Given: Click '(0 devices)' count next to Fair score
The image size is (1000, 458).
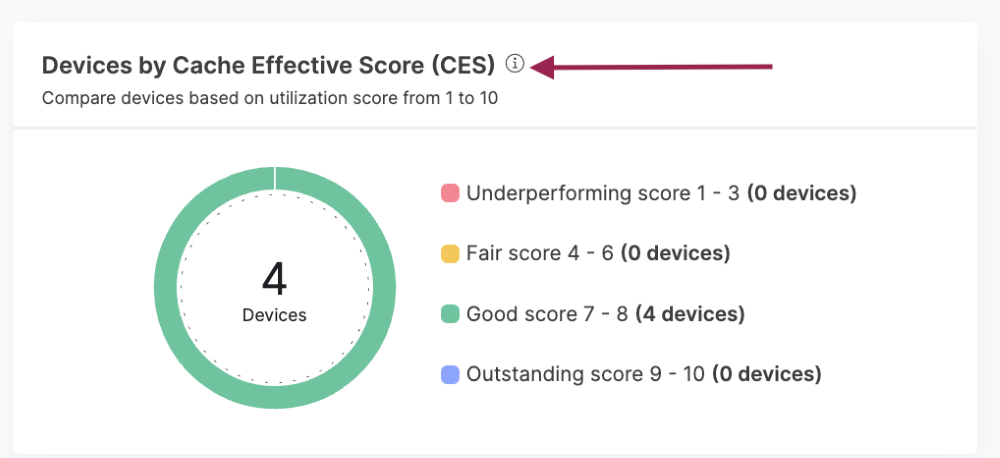Looking at the screenshot, I should pos(675,254).
